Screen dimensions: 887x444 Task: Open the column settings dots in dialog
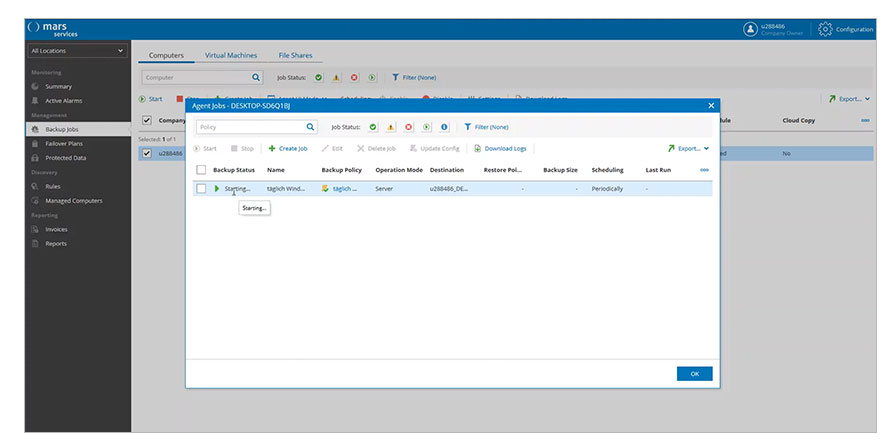704,170
